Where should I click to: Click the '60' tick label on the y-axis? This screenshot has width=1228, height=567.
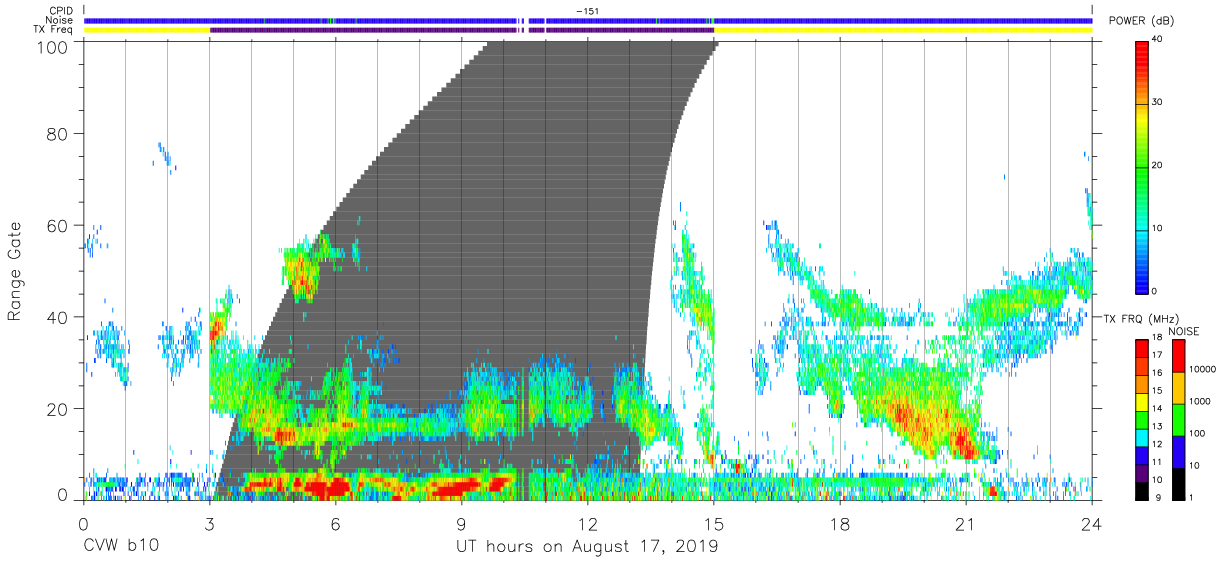point(58,225)
